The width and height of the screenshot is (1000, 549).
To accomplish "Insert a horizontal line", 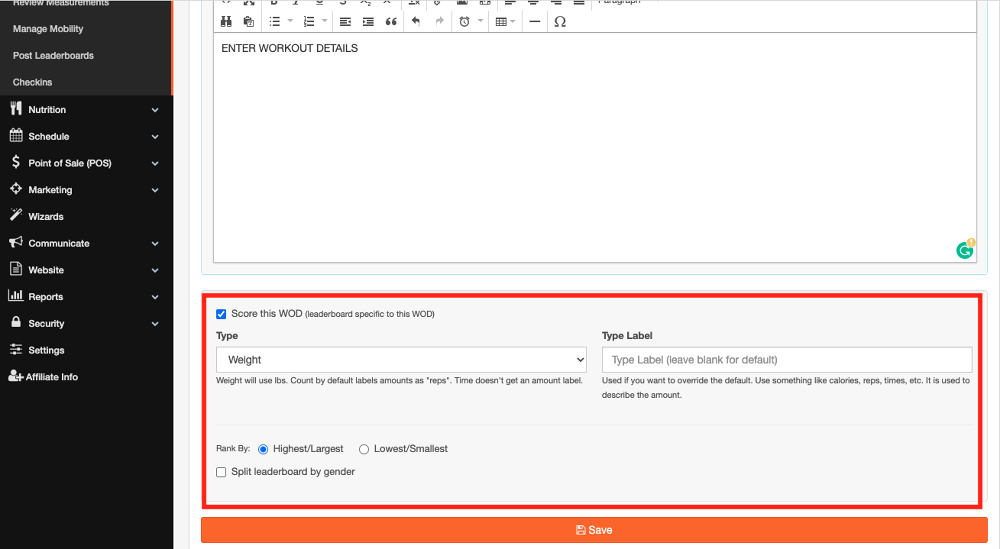I will point(534,22).
